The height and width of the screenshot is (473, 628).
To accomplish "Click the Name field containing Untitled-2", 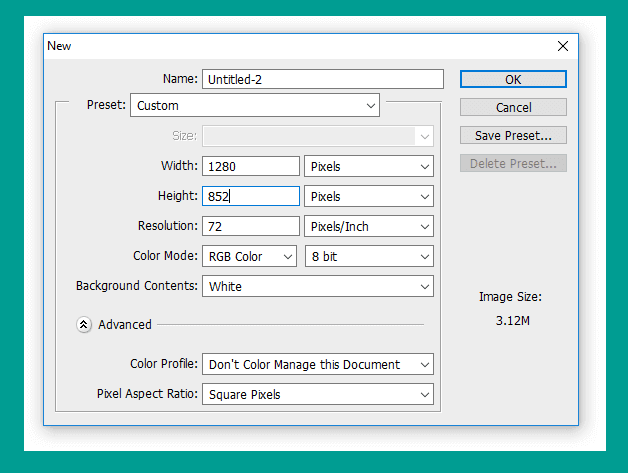I will (x=323, y=79).
